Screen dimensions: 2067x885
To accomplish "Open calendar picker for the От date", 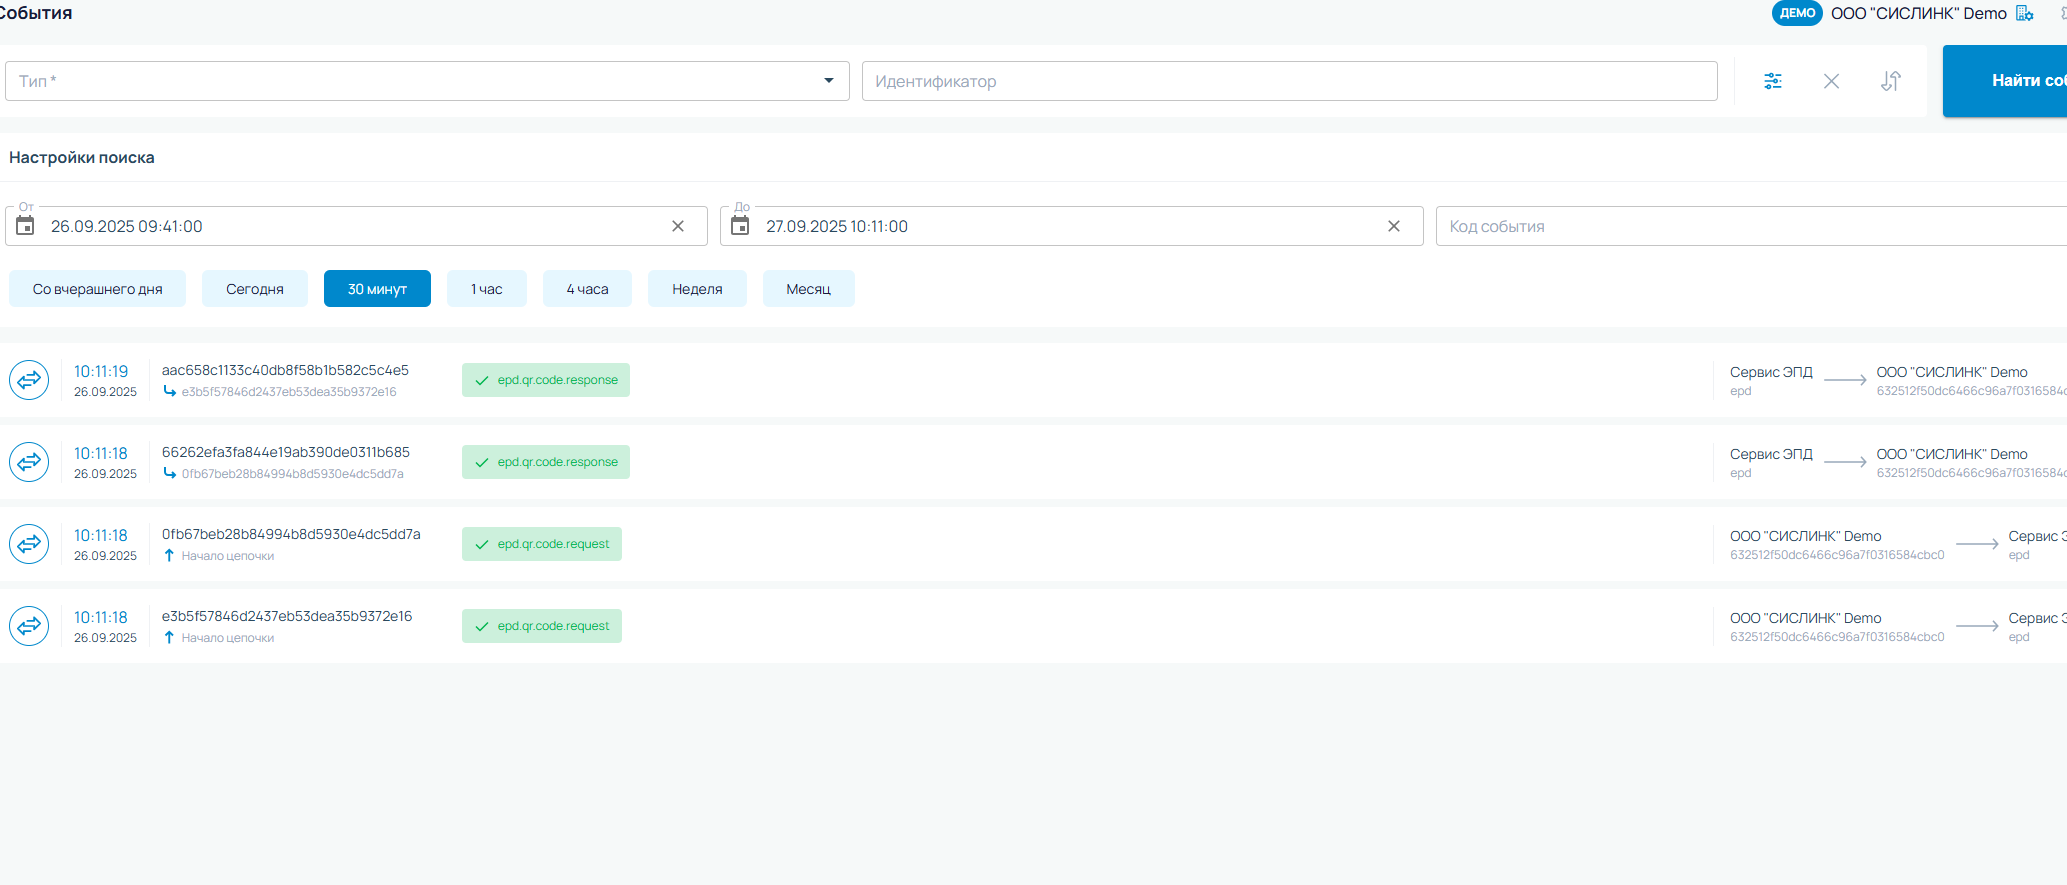I will point(25,226).
